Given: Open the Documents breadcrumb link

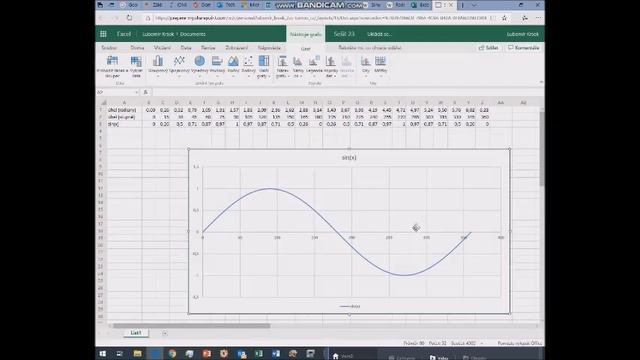Looking at the screenshot, I should [193, 34].
